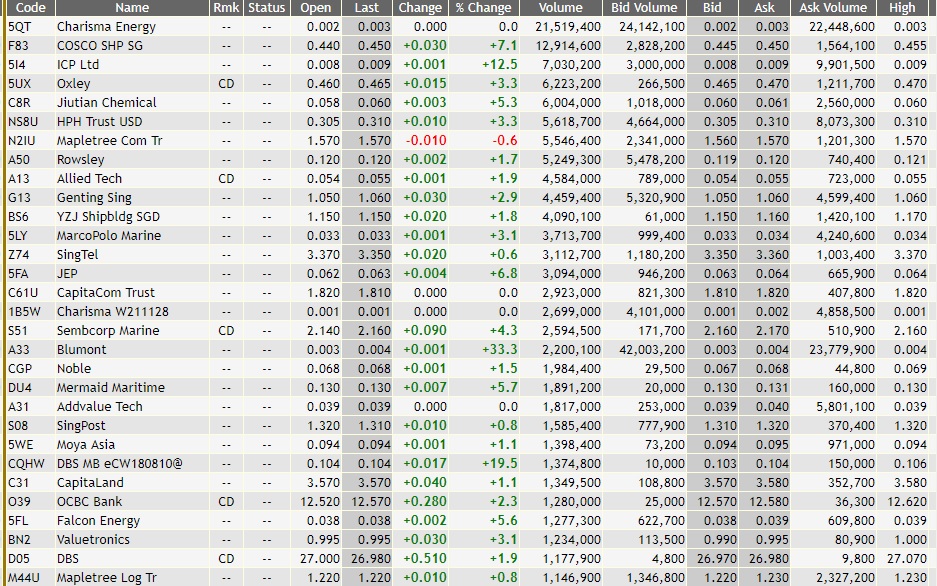The height and width of the screenshot is (586, 937).
Task: Click Sembcorp Marine stock name
Action: (x=108, y=331)
